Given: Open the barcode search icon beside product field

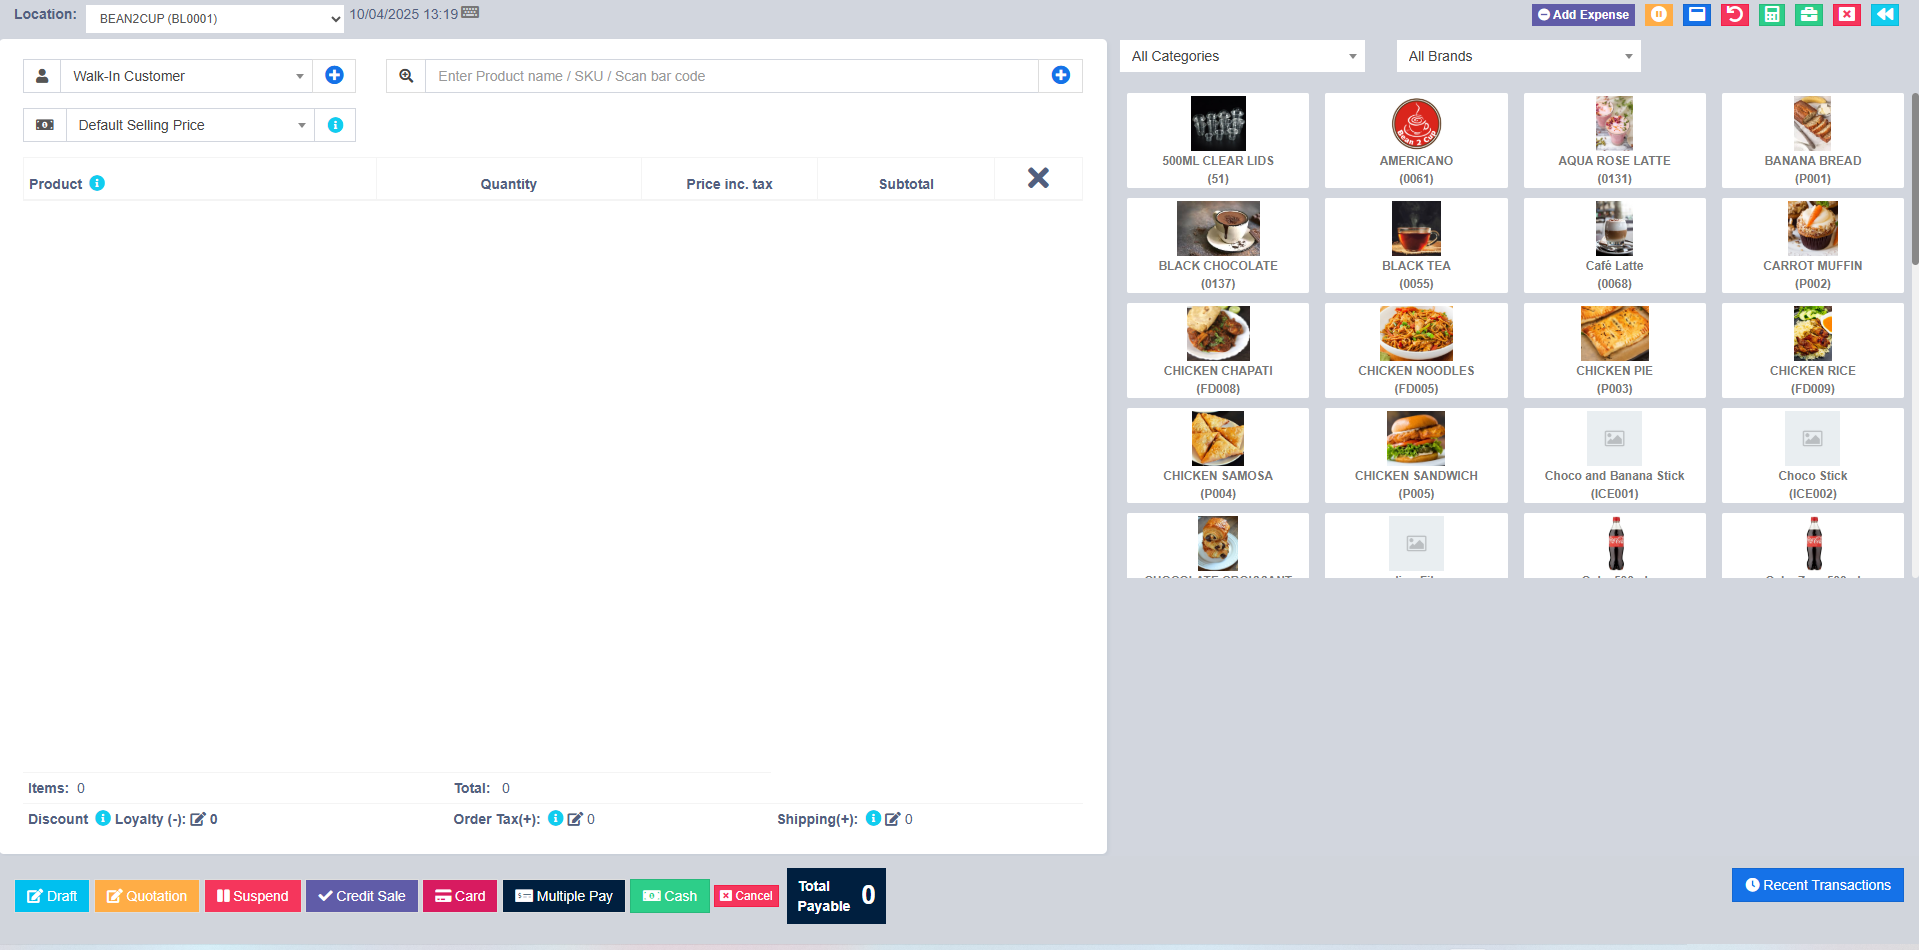Looking at the screenshot, I should [406, 75].
